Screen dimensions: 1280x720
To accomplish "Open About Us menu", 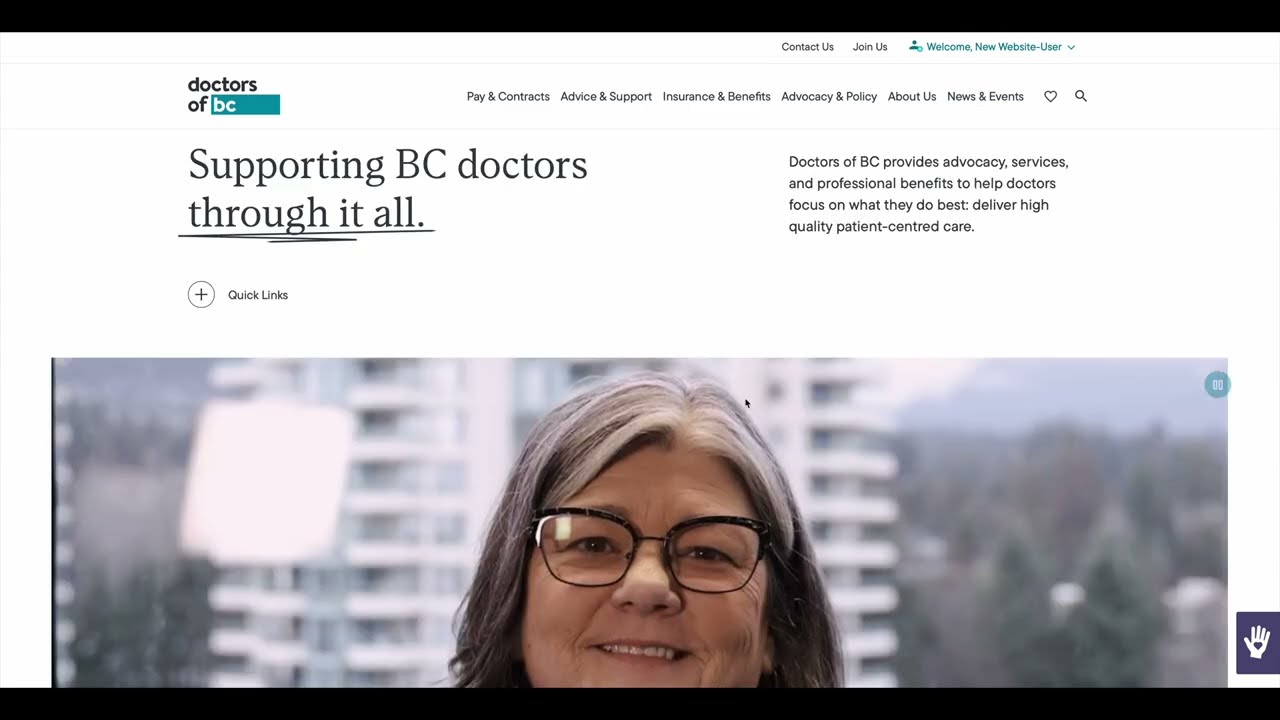I will [x=912, y=97].
